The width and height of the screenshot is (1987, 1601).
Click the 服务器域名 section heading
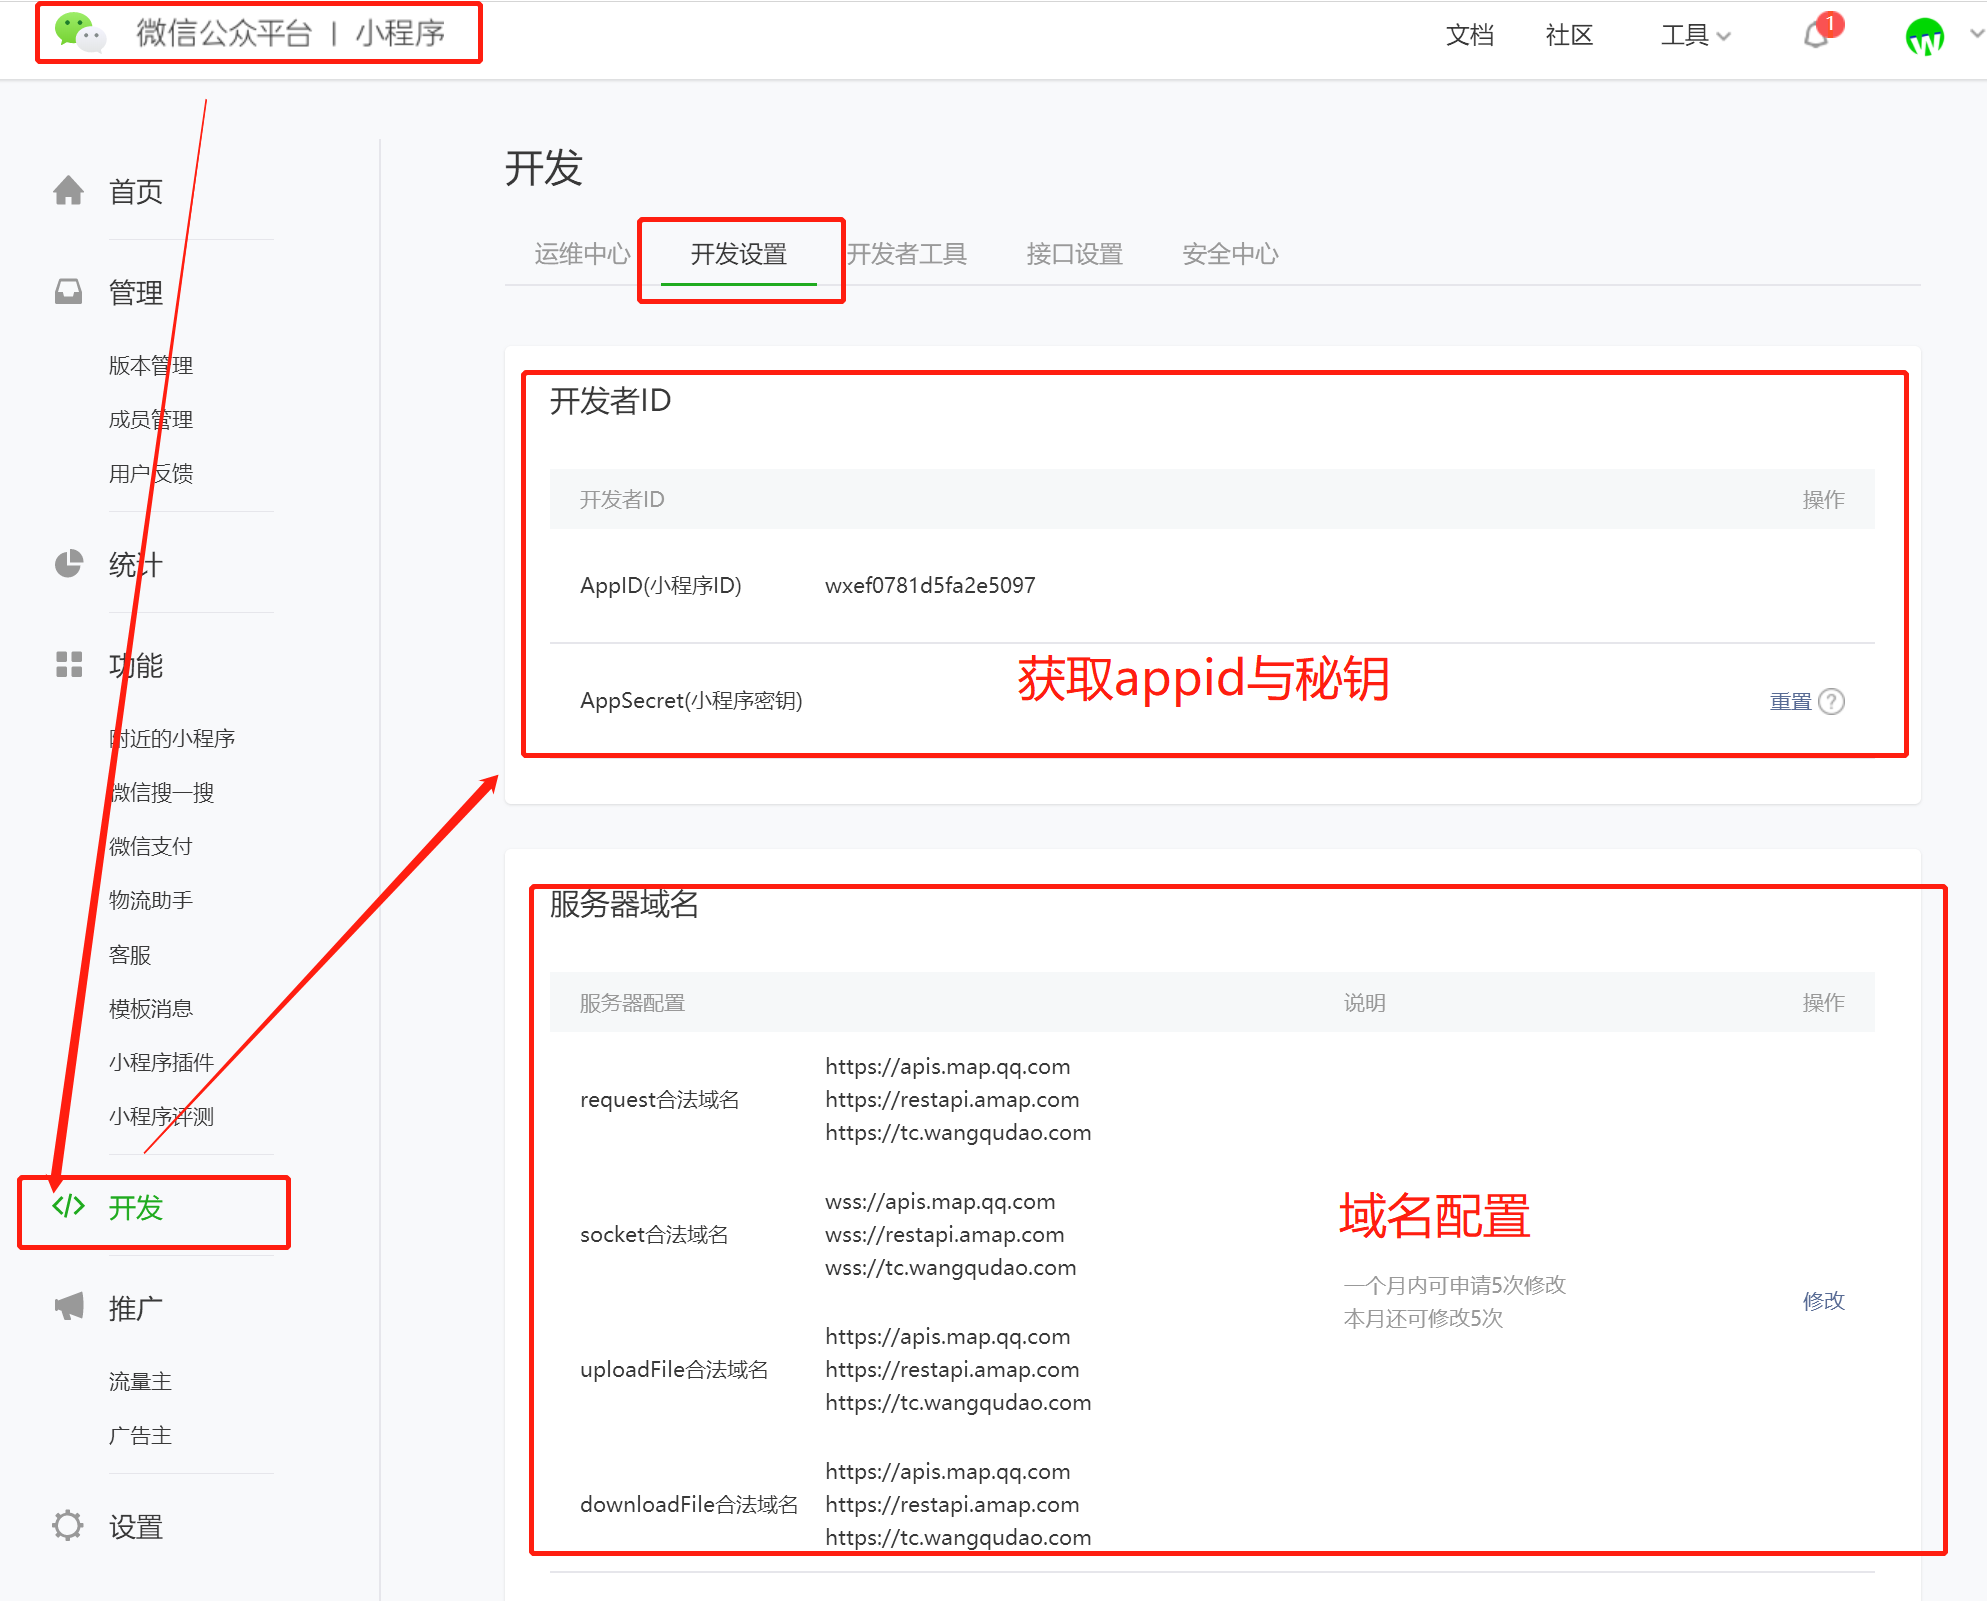point(624,903)
